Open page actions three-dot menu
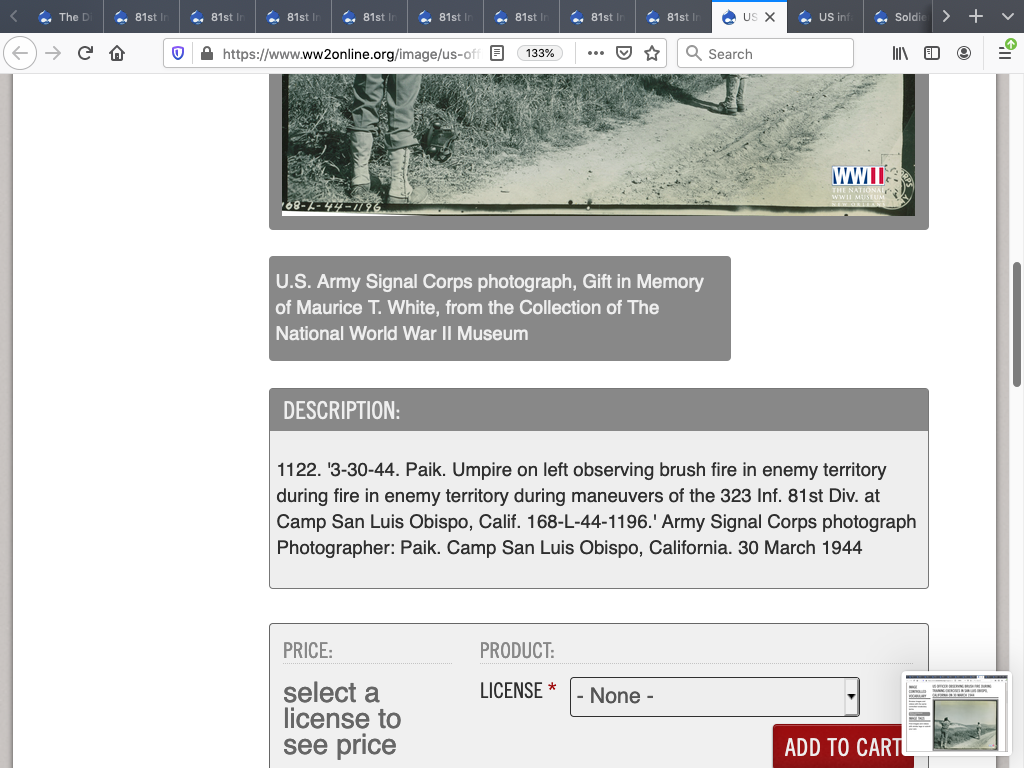Screen dimensions: 1024x768 click(596, 54)
